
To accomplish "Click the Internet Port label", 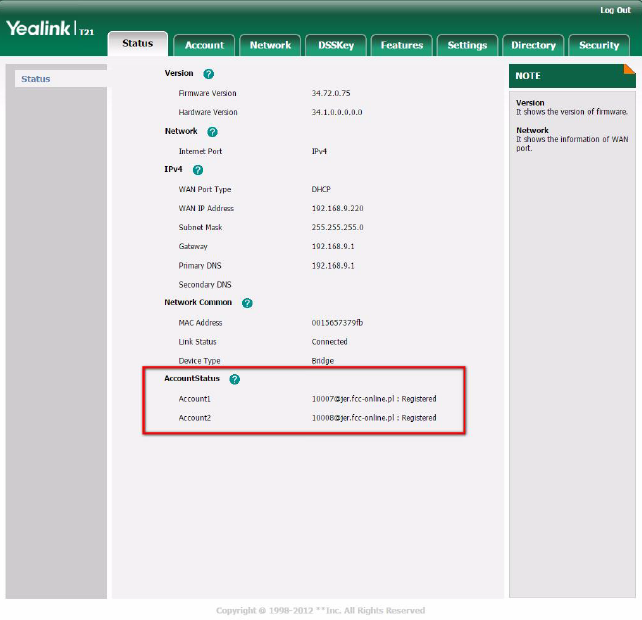I will 200,151.
